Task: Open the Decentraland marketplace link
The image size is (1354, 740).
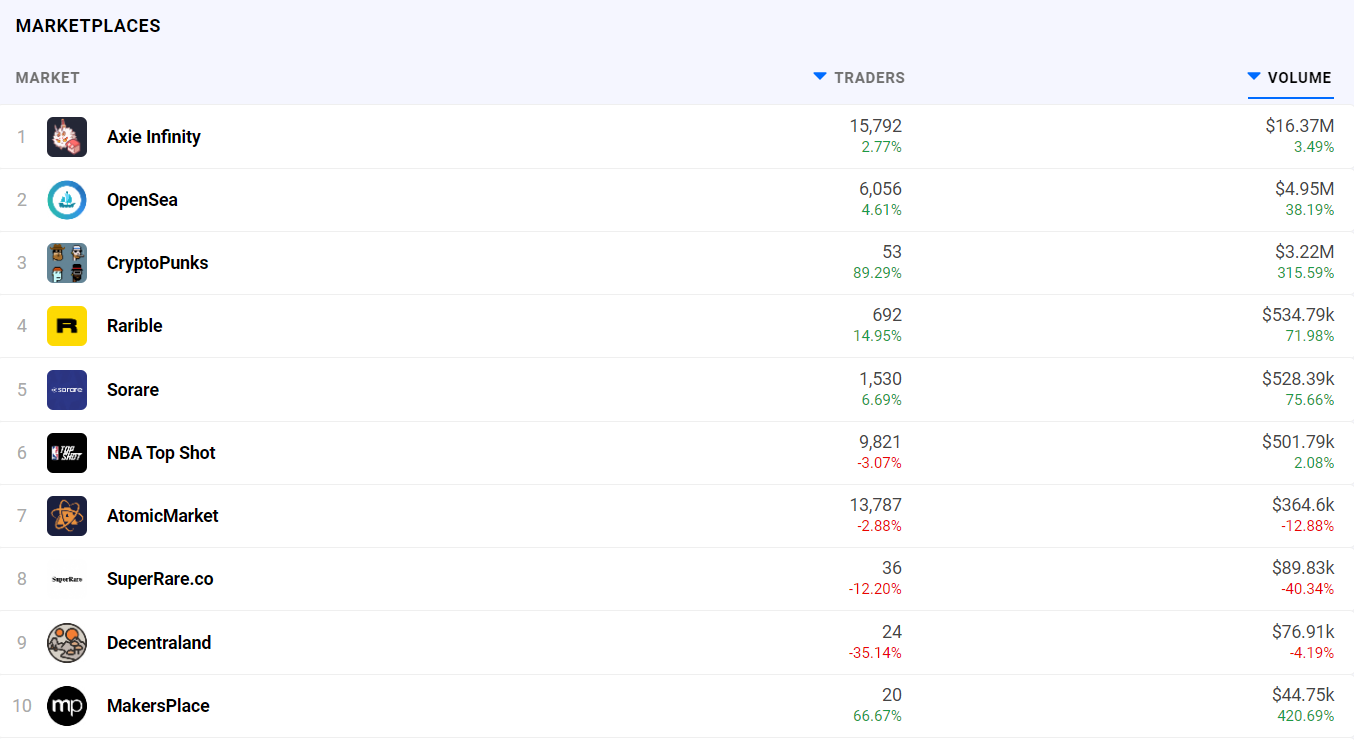Action: [159, 643]
